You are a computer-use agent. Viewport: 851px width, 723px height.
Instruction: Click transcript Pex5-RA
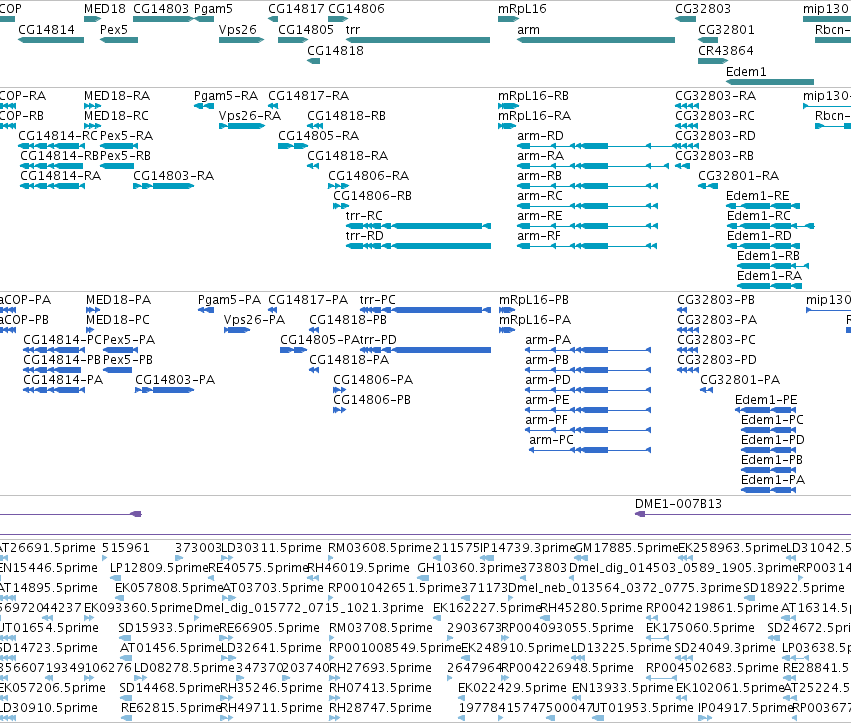(x=126, y=136)
